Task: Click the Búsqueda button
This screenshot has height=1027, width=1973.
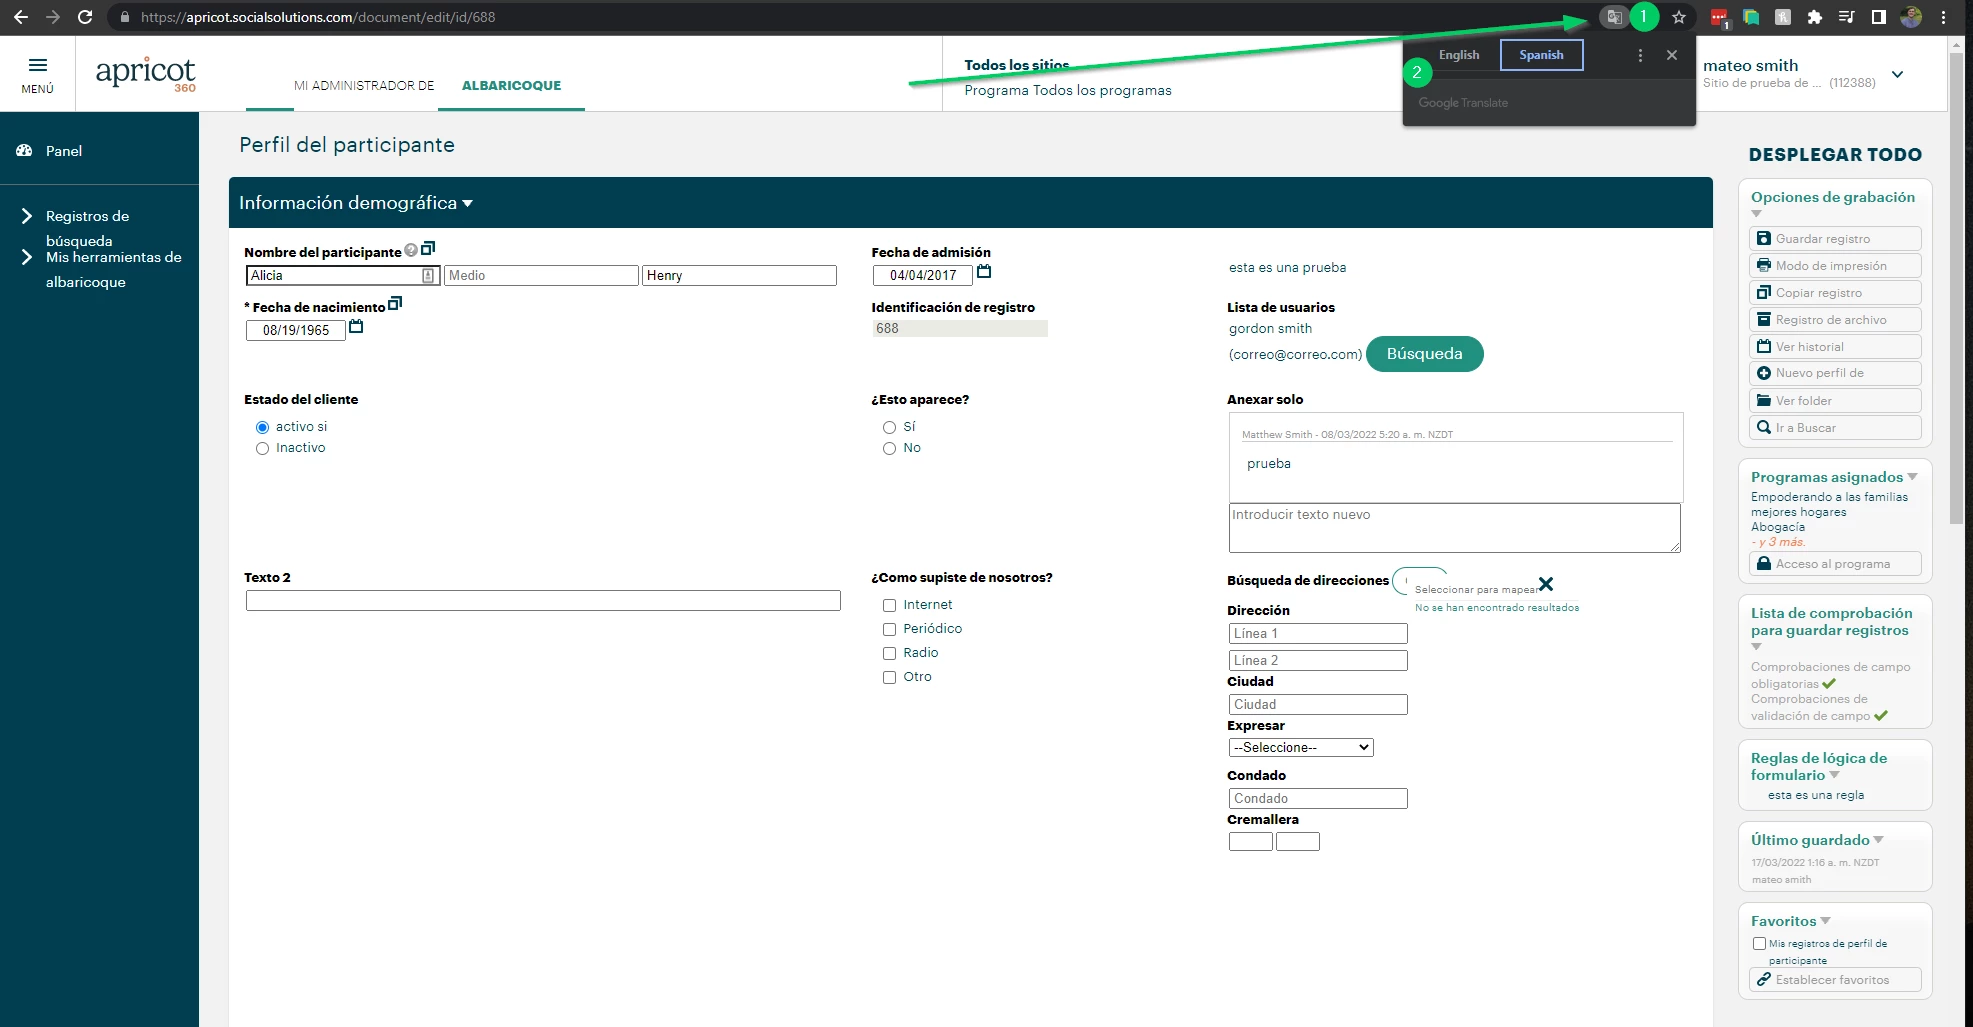Action: point(1424,354)
